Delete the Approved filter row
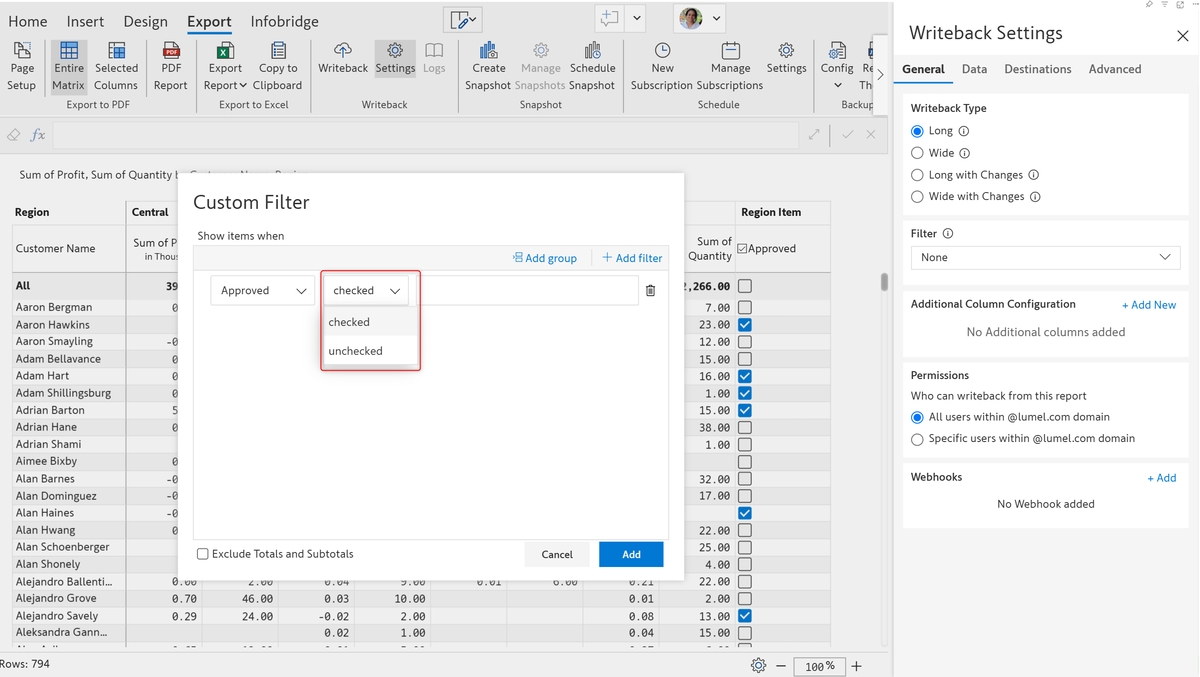Viewport: 1200px width, 677px height. [650, 291]
